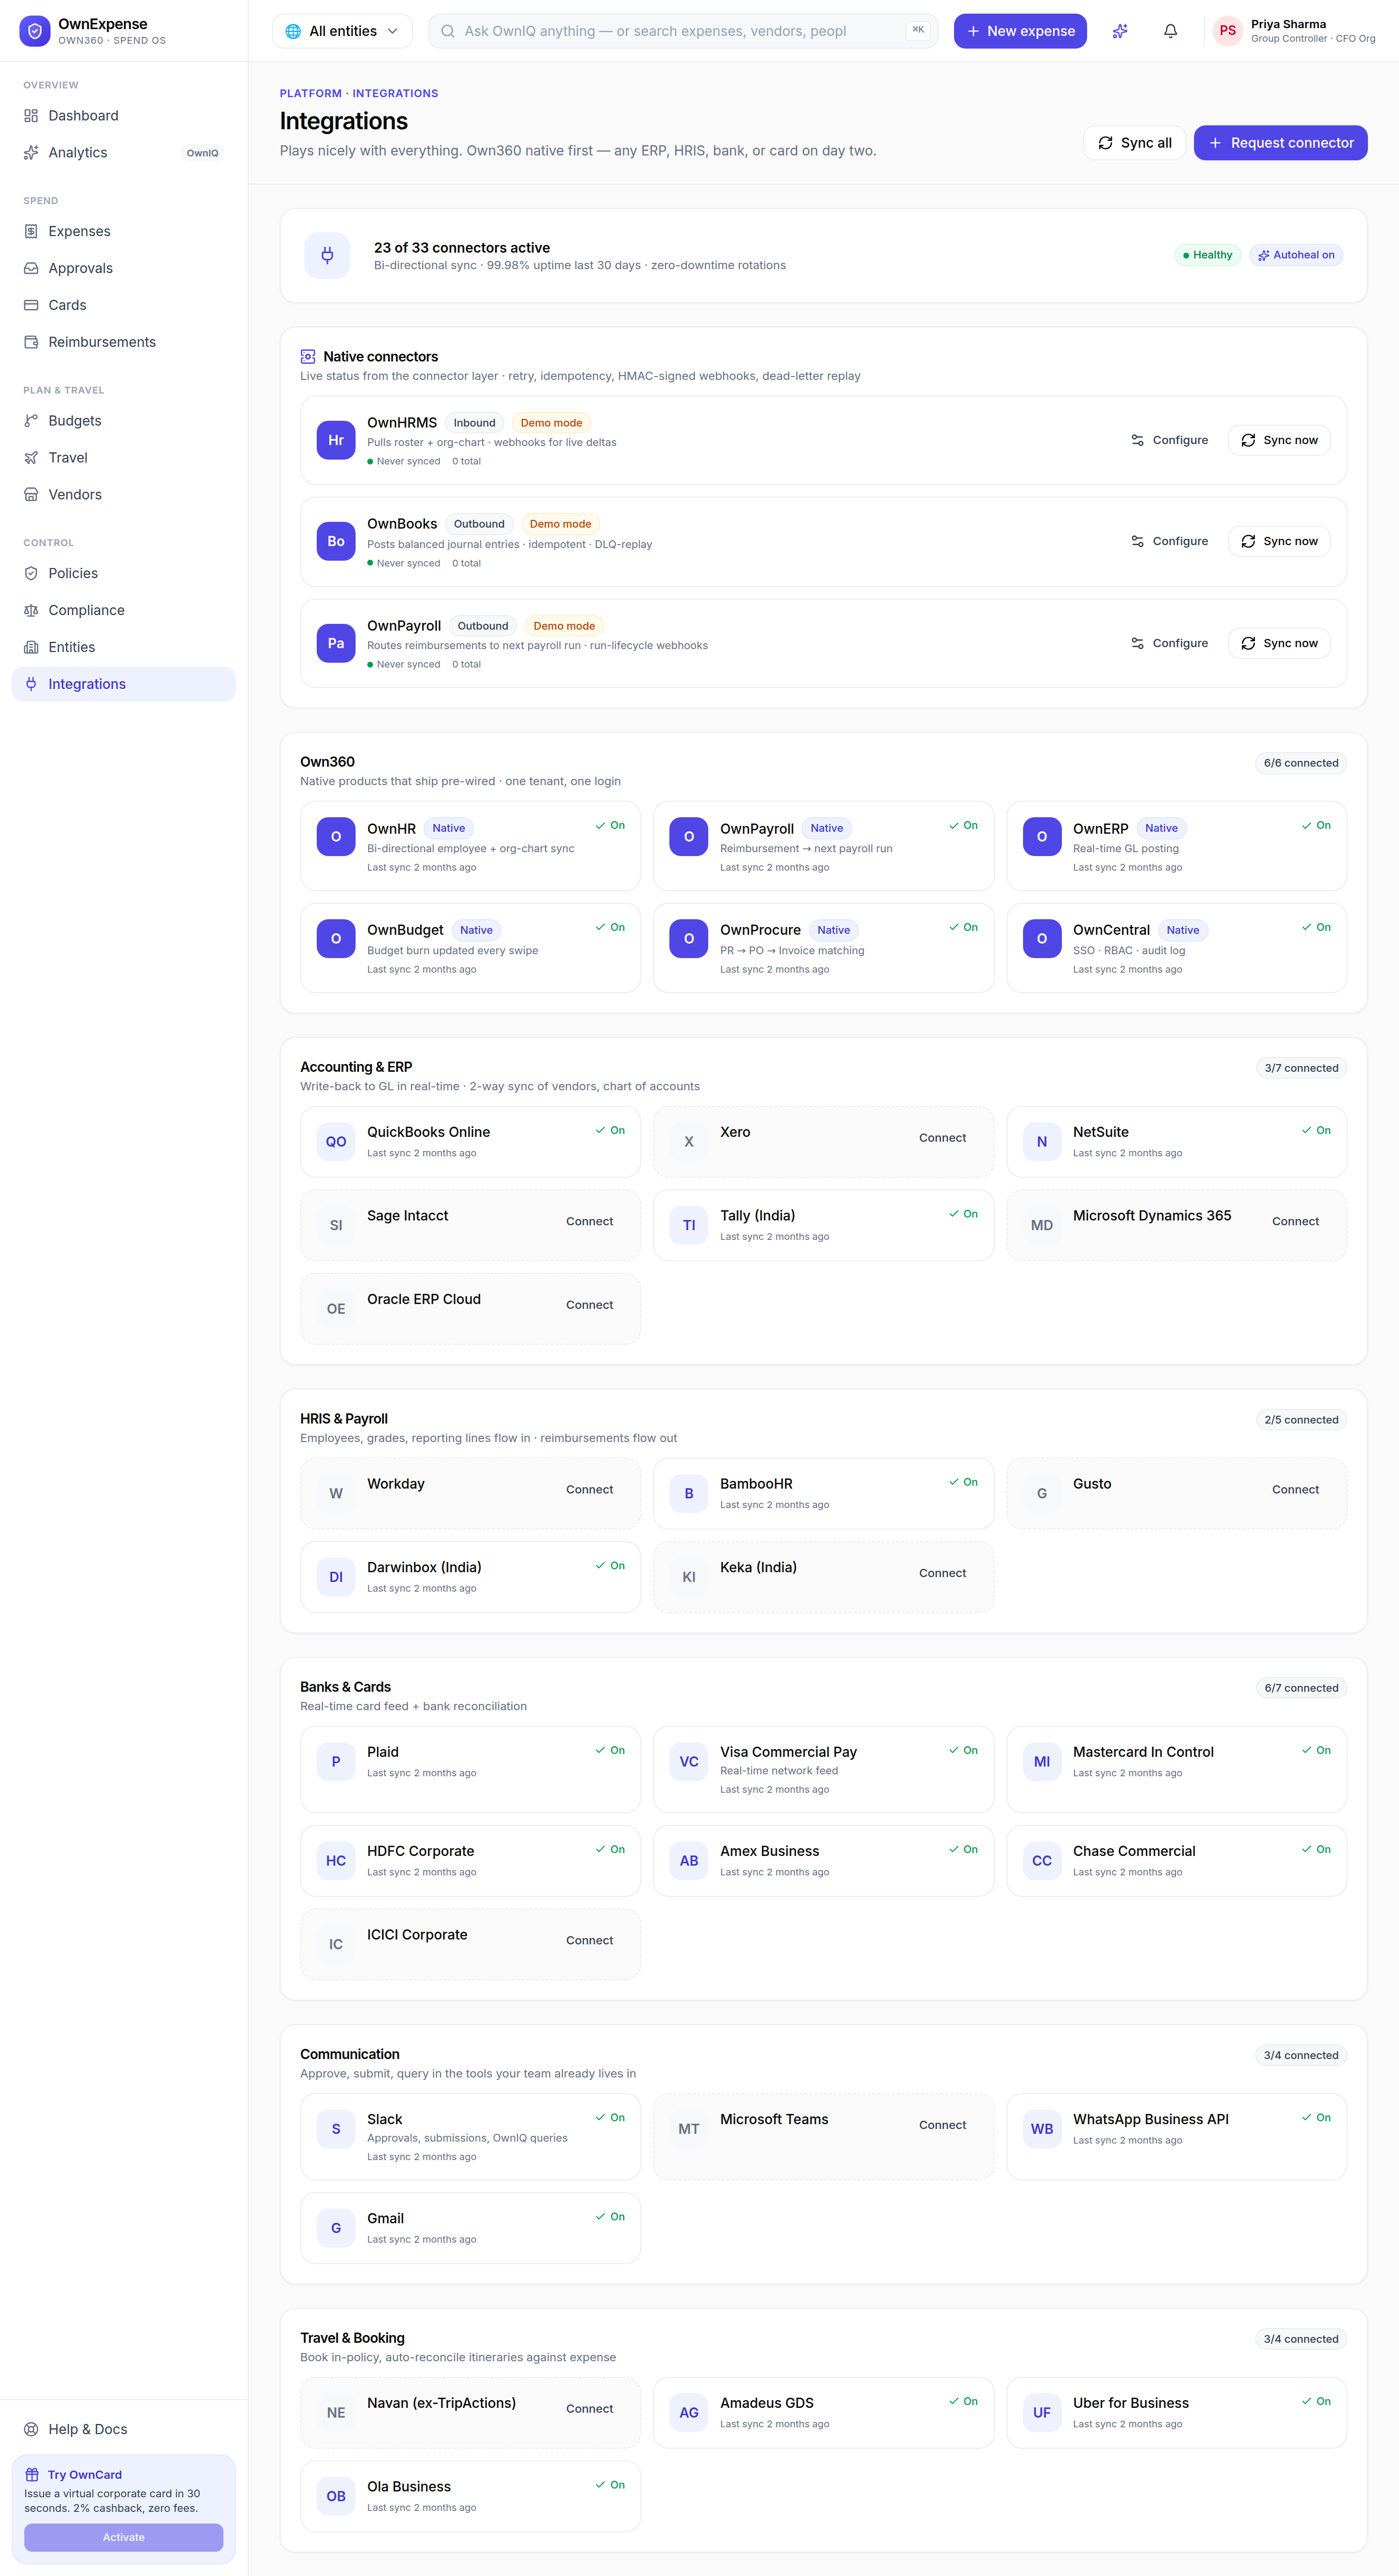1399x2576 pixels.
Task: Click the Visa Commercial Pay 'VC' icon
Action: click(x=689, y=1761)
